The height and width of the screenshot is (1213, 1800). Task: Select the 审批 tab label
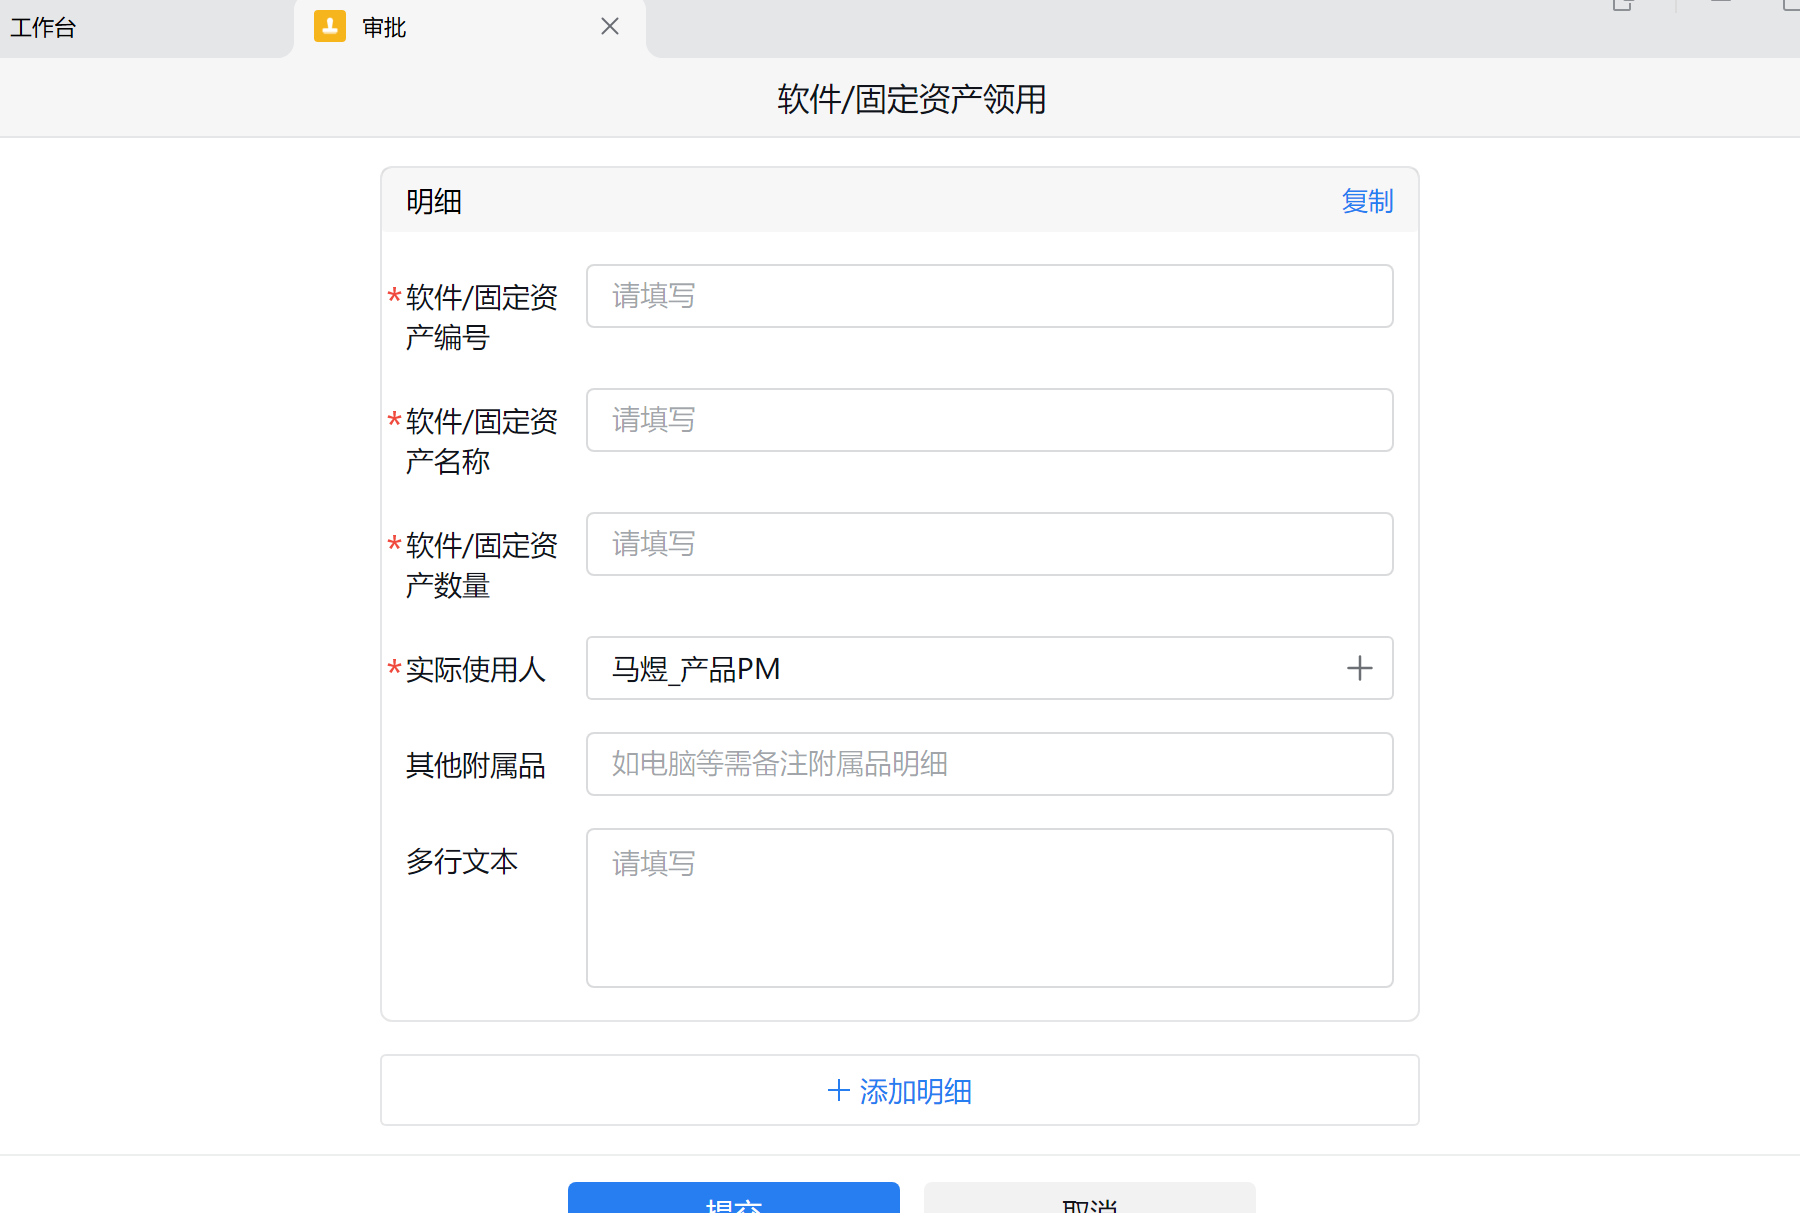coord(384,28)
